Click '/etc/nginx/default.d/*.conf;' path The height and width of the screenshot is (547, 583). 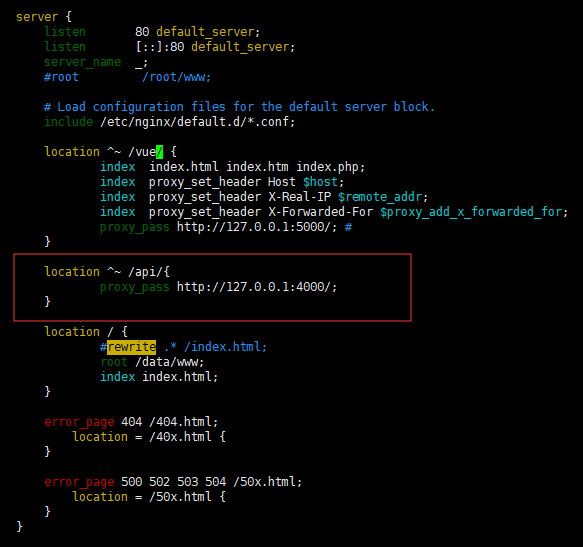click(197, 122)
